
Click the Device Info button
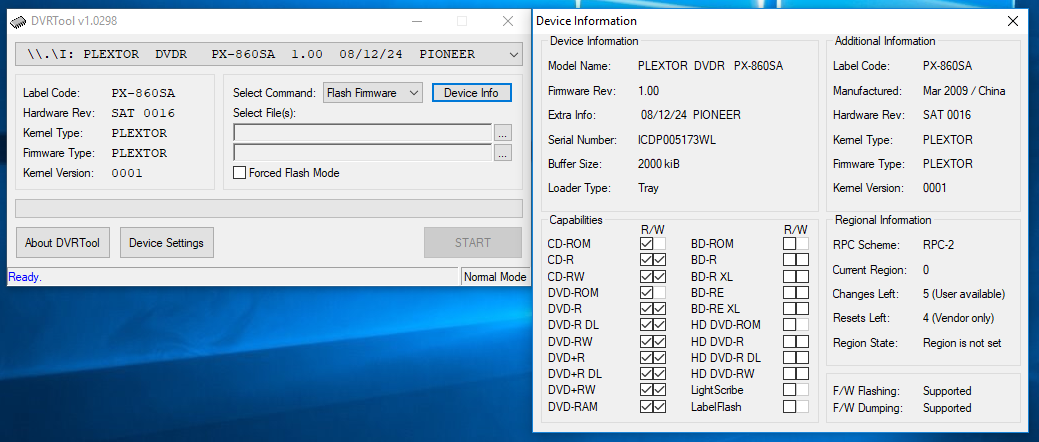(471, 93)
